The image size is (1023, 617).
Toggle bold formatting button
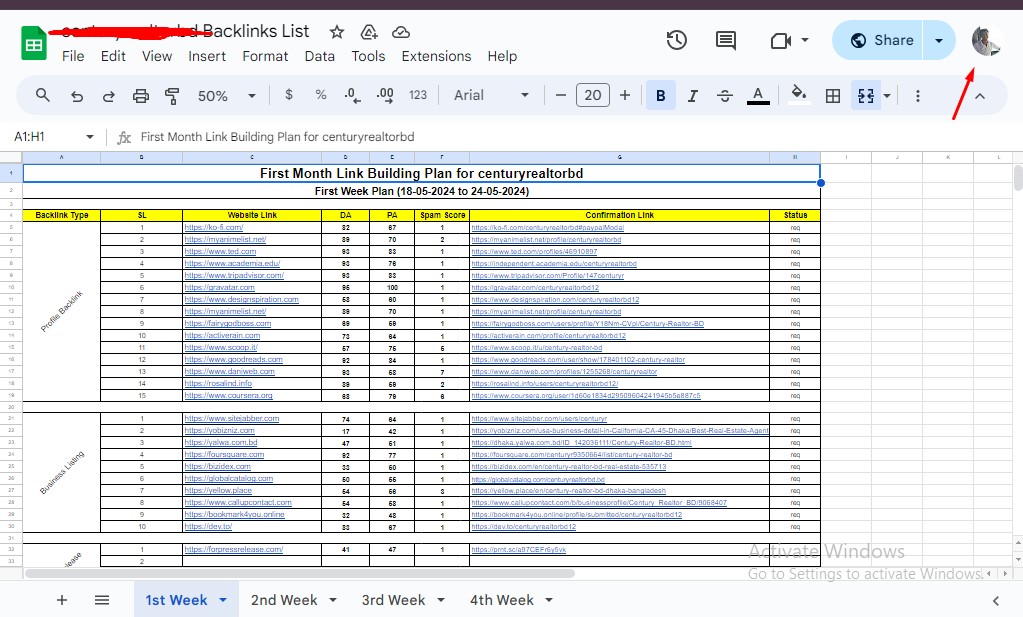[660, 96]
